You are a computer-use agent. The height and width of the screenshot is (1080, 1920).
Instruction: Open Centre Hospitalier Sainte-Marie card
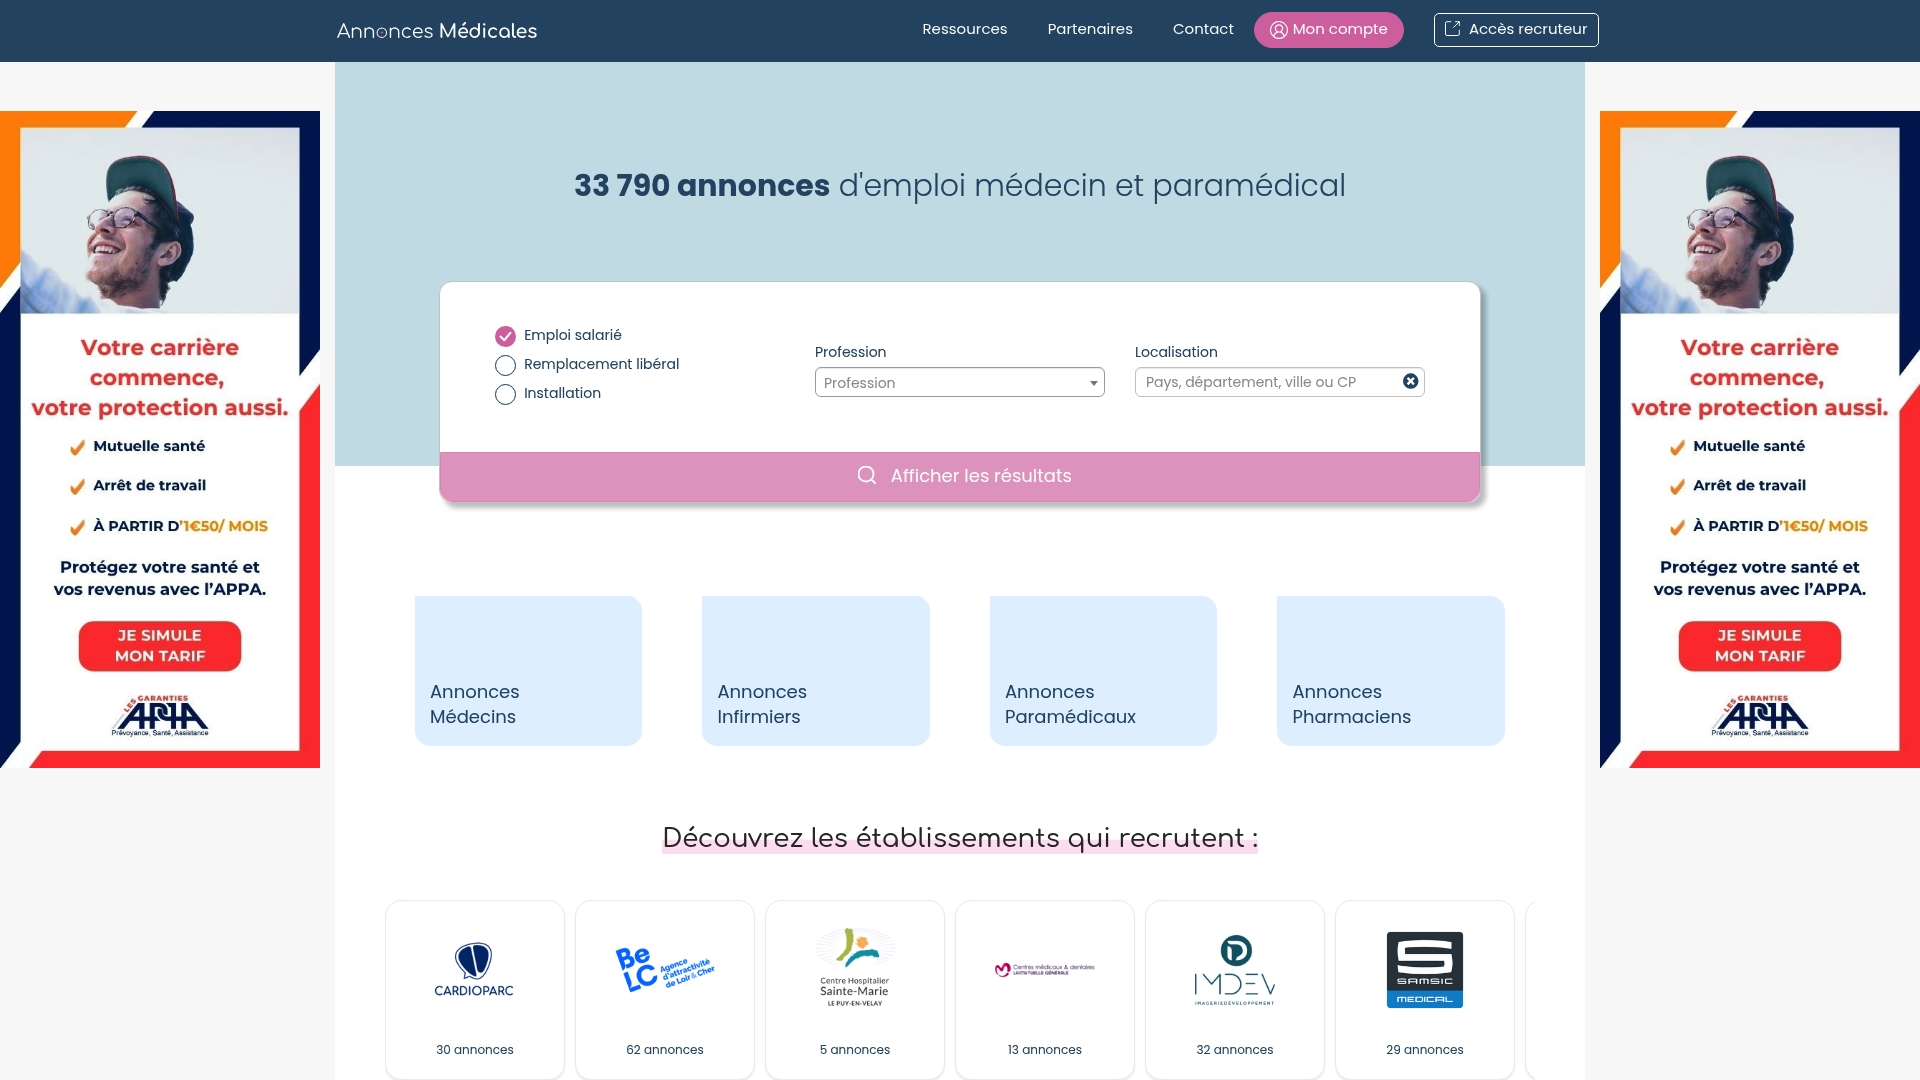(855, 990)
